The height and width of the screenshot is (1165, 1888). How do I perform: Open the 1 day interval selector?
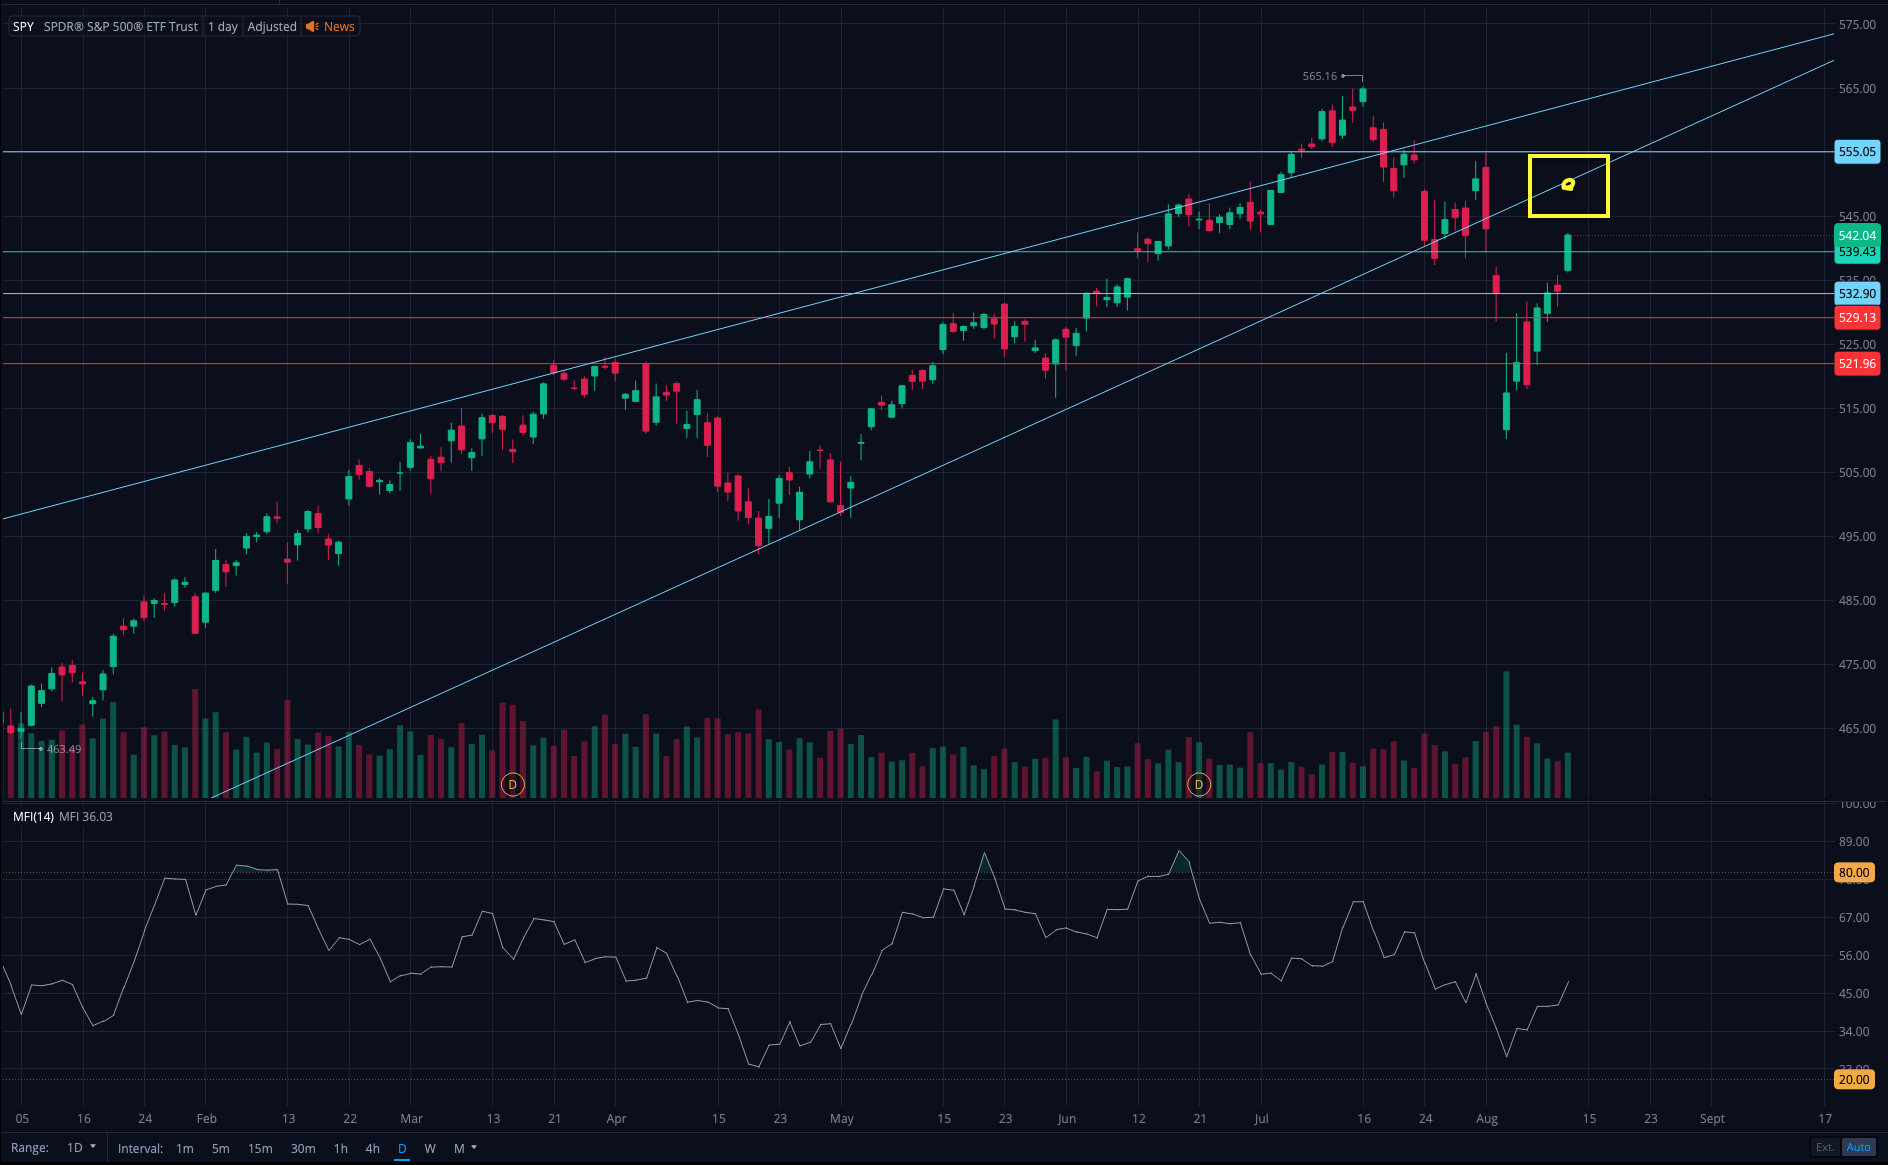pyautogui.click(x=222, y=27)
